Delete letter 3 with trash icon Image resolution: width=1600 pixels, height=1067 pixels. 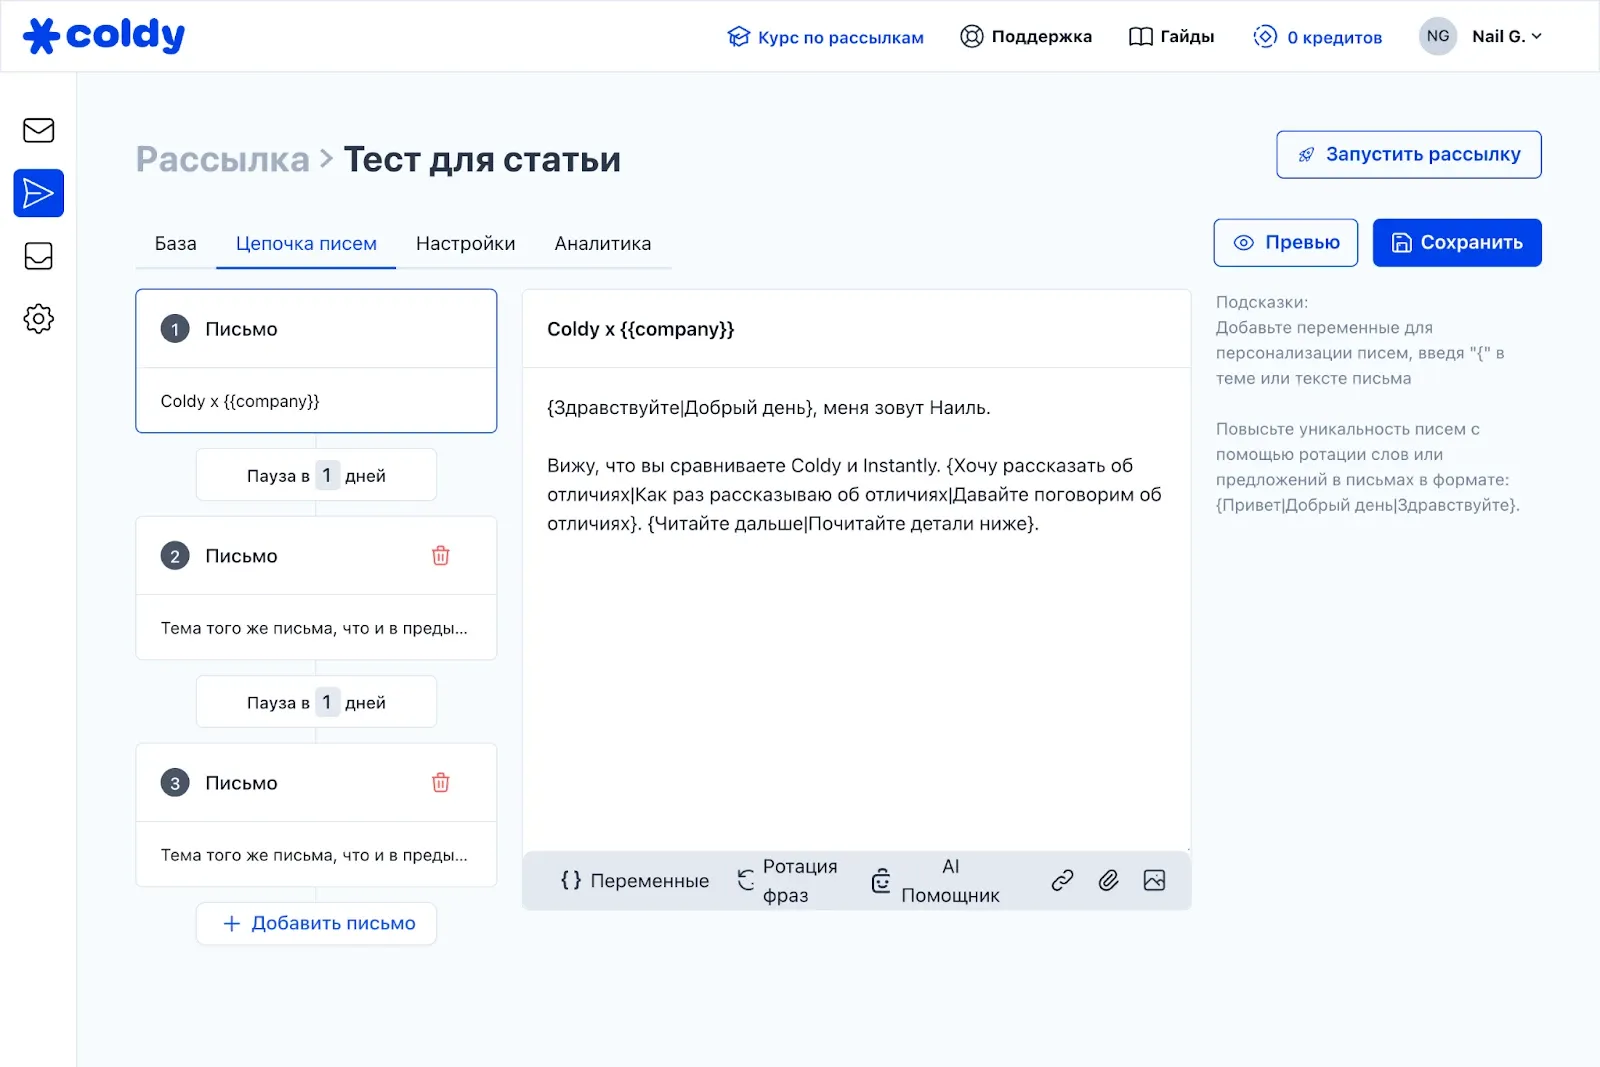click(440, 783)
